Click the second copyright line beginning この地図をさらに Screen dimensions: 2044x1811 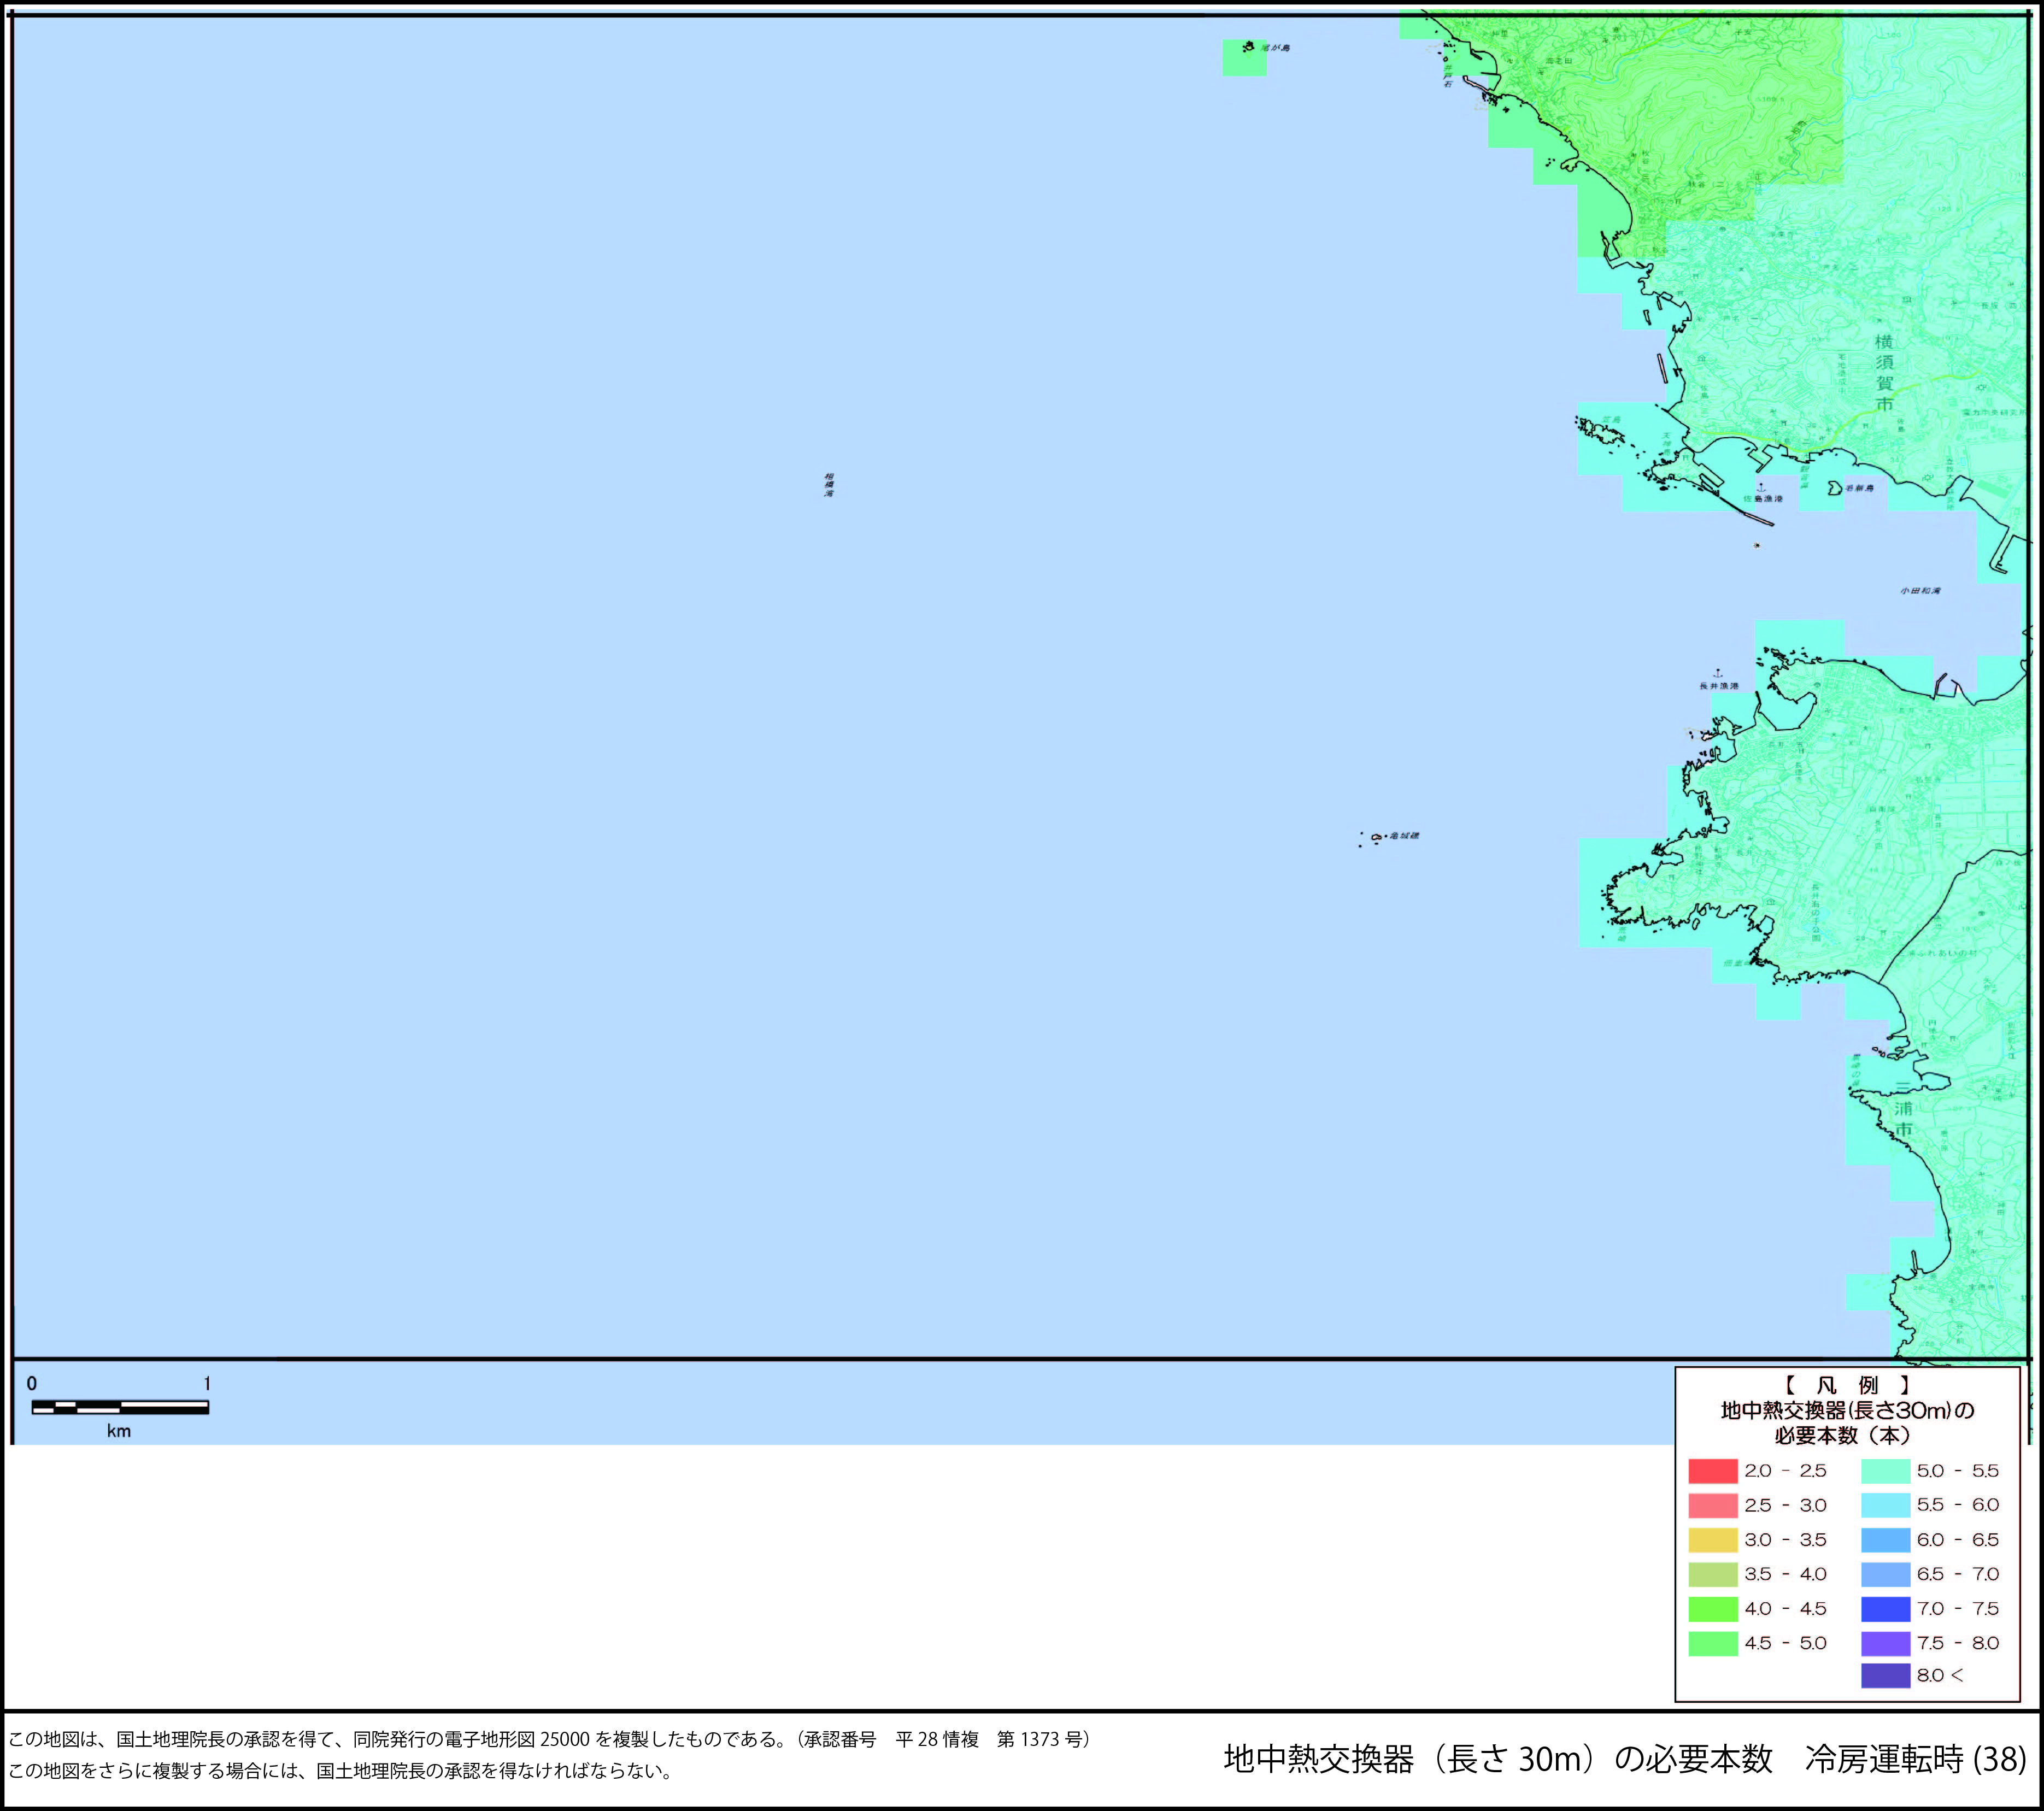point(341,1771)
